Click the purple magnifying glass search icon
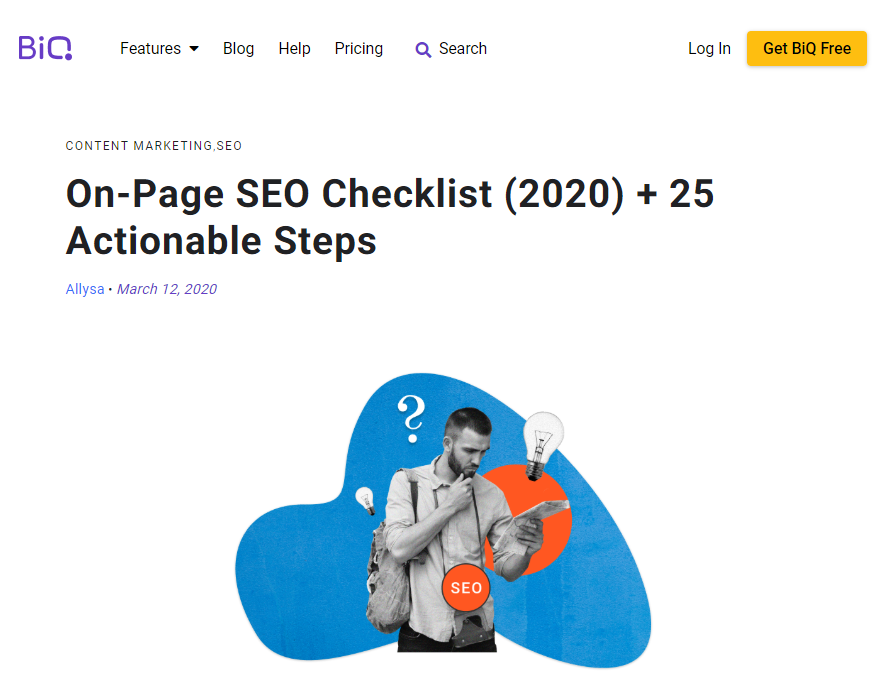881x688 pixels. (x=423, y=49)
